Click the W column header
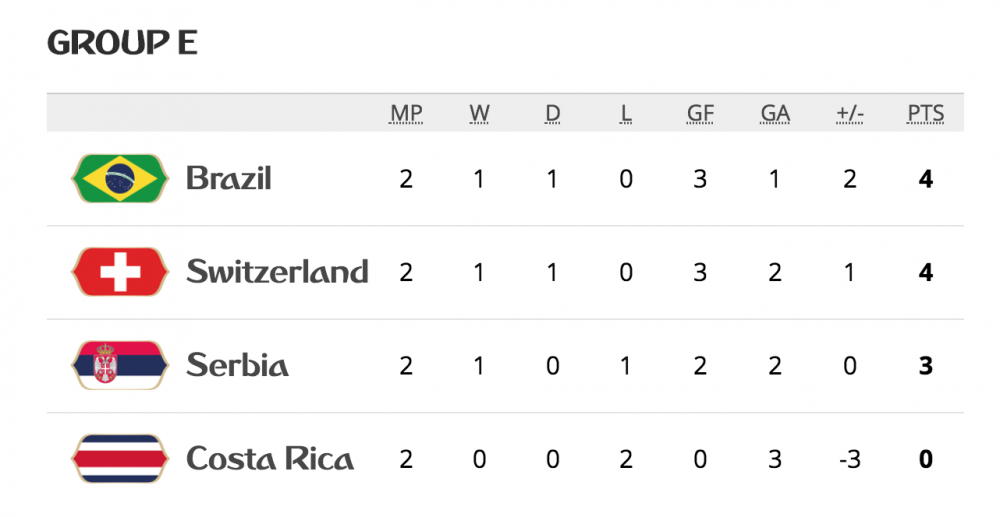The image size is (1000, 517). point(480,114)
